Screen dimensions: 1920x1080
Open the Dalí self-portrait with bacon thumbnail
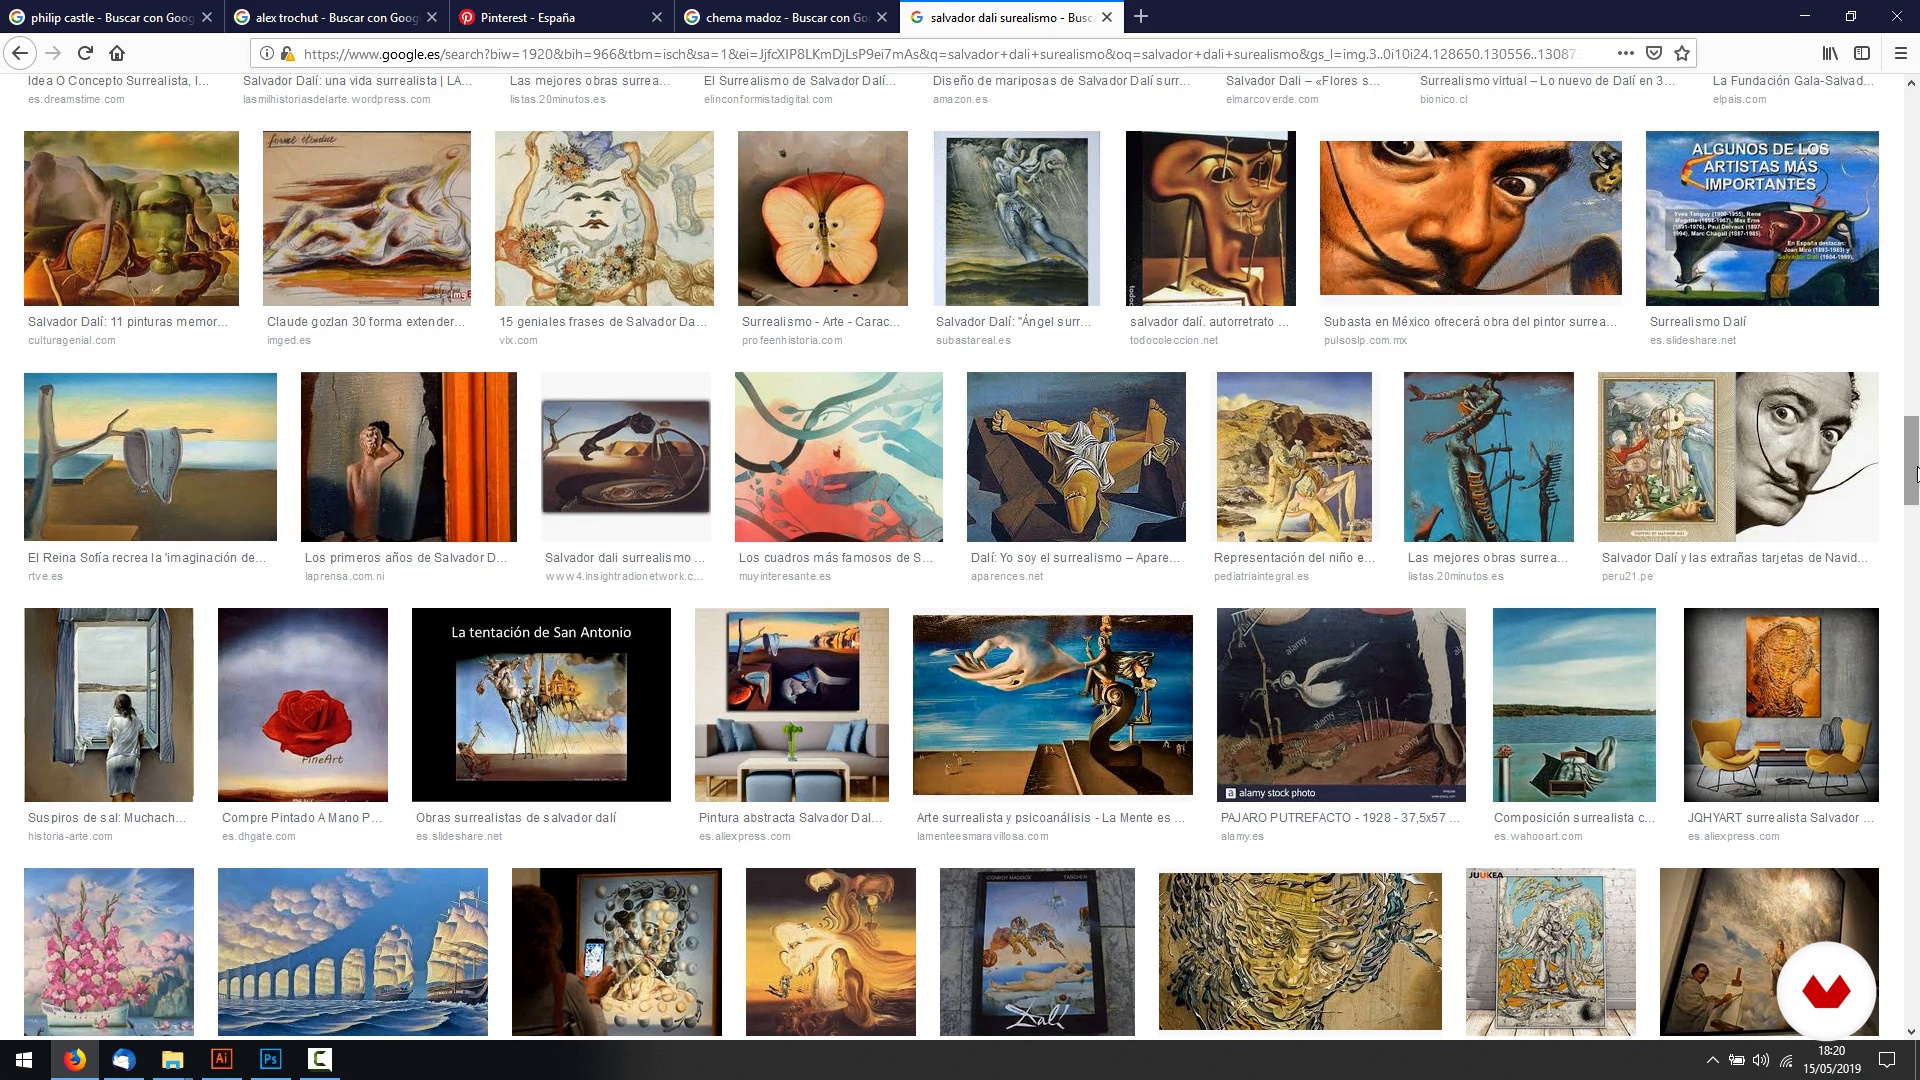point(1211,218)
